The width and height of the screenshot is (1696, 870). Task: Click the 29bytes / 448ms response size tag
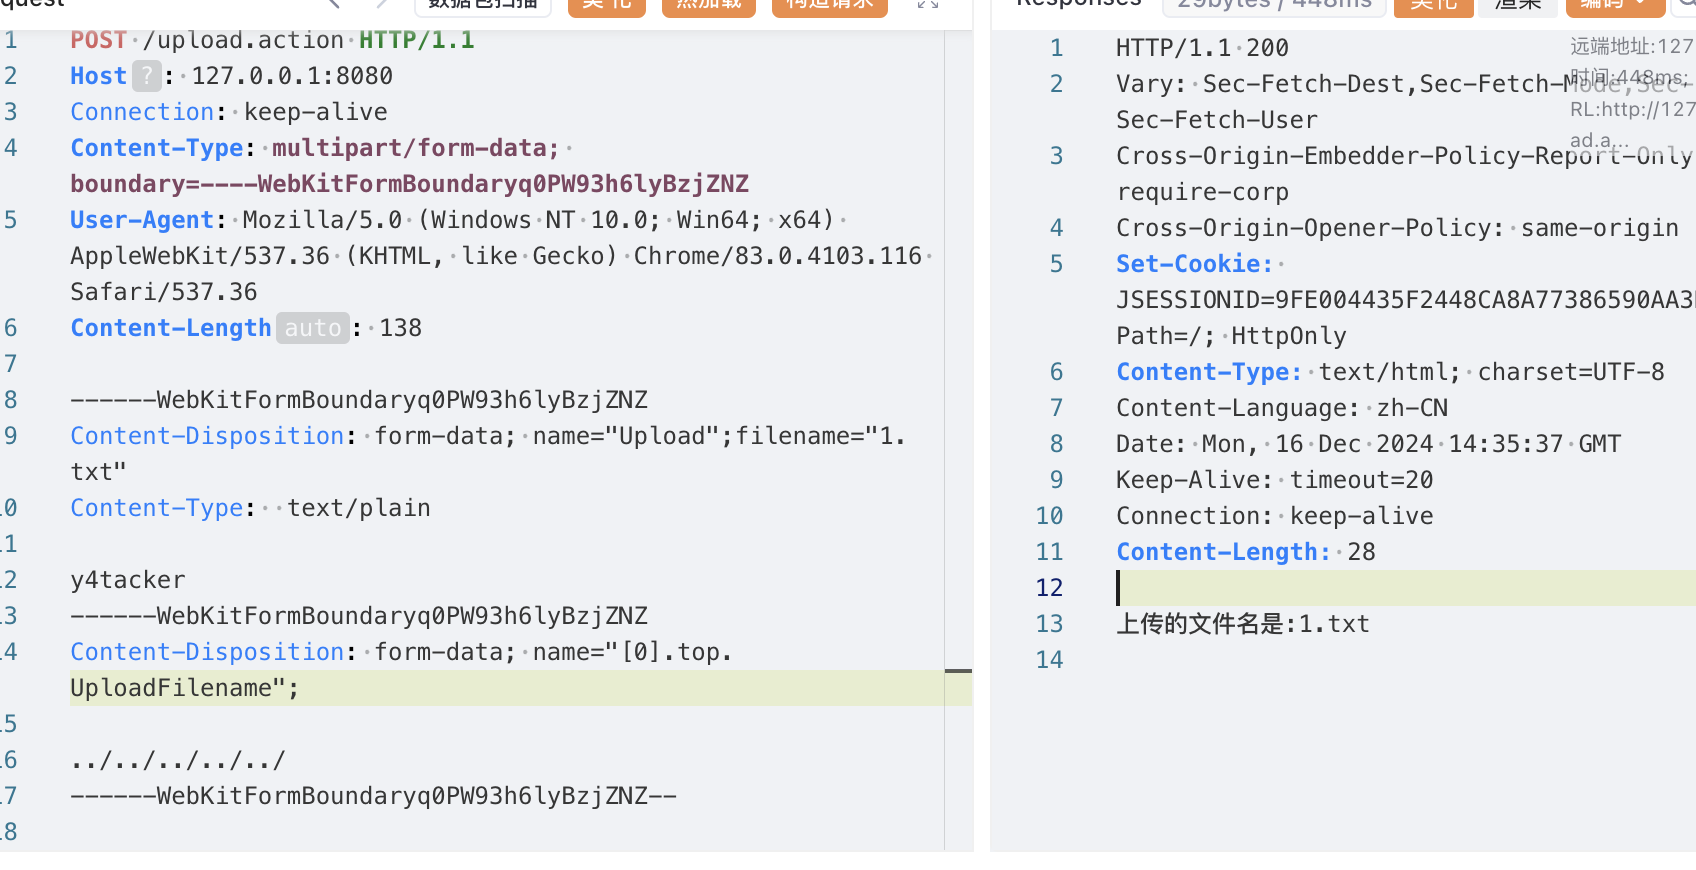point(1274,5)
